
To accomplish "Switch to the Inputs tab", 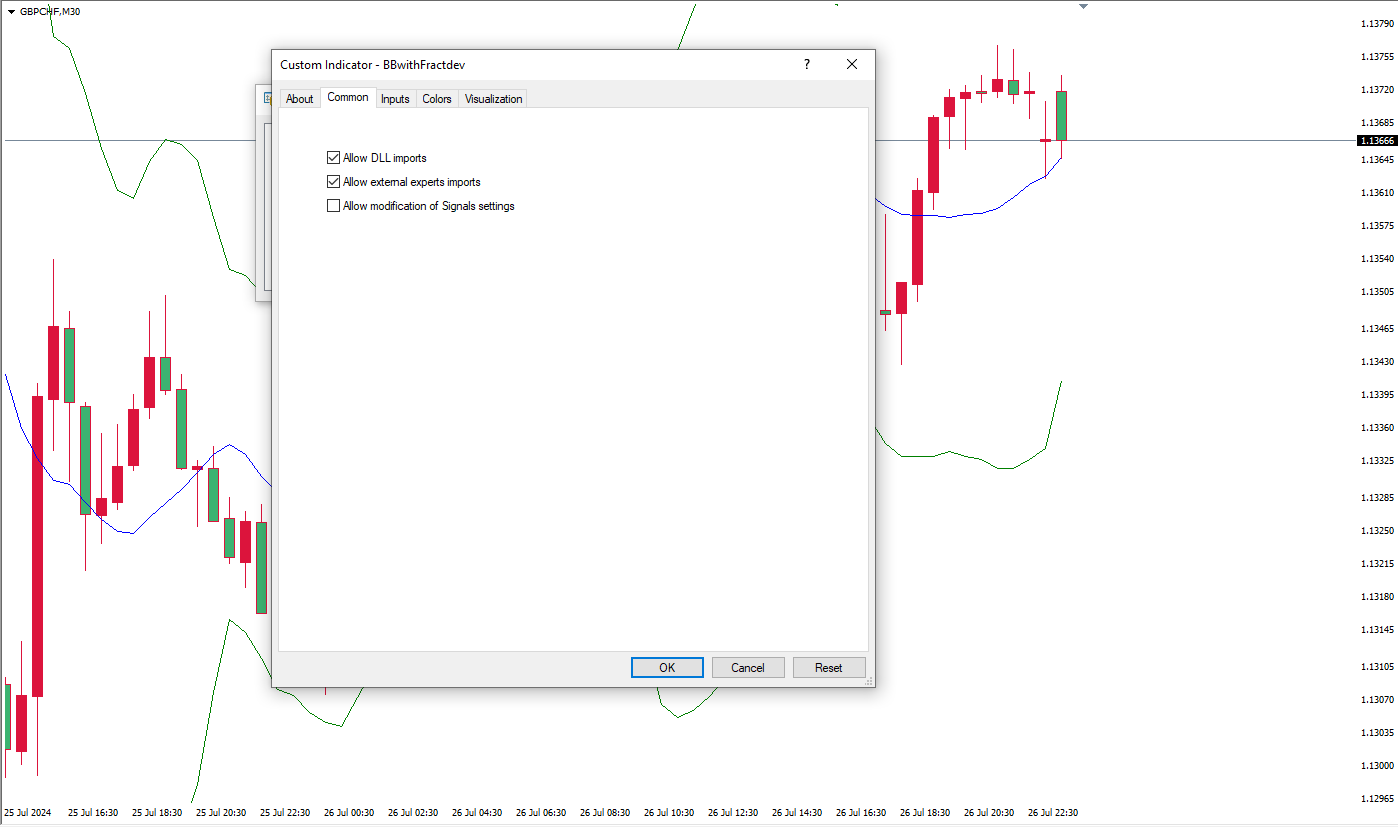I will [395, 99].
